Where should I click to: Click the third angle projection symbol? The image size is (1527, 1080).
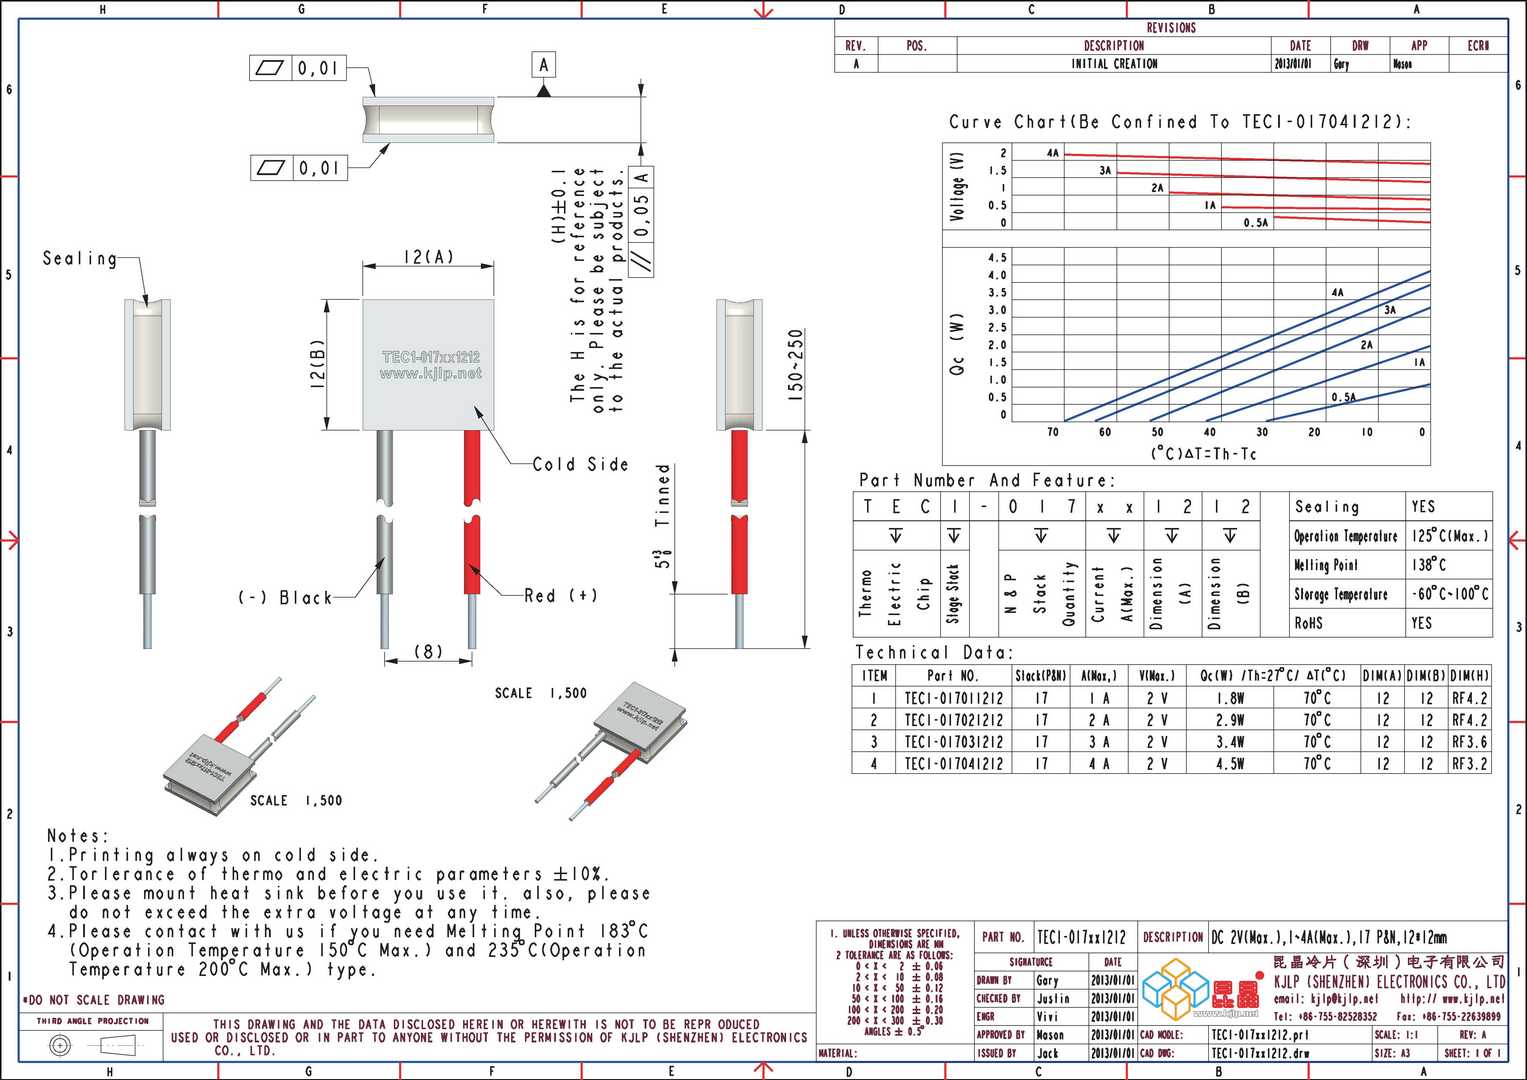91,1046
